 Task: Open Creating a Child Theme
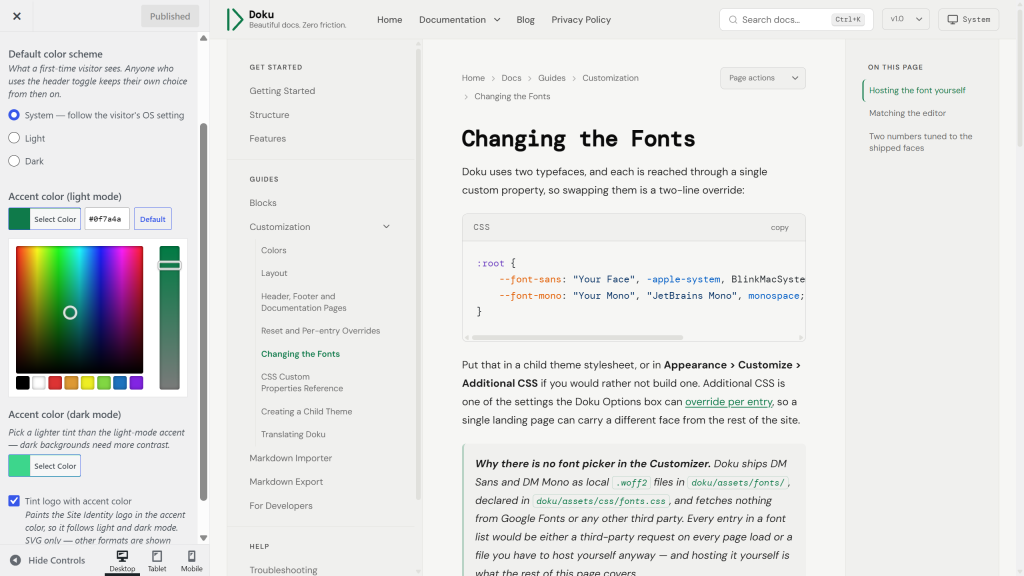[306, 411]
